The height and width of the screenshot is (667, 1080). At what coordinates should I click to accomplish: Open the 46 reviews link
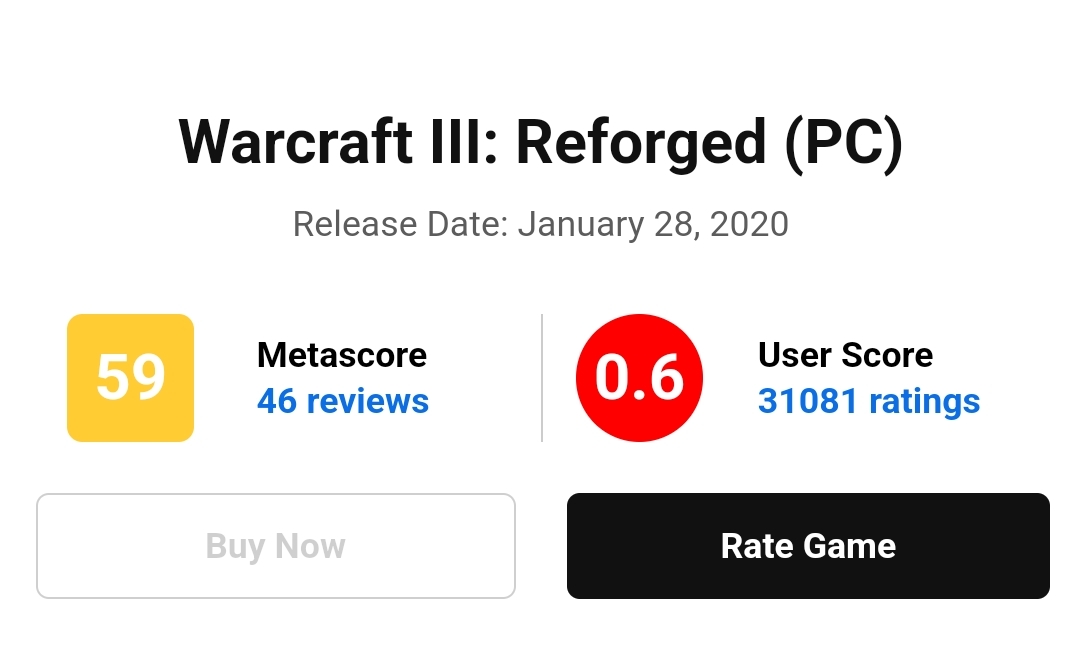(342, 401)
